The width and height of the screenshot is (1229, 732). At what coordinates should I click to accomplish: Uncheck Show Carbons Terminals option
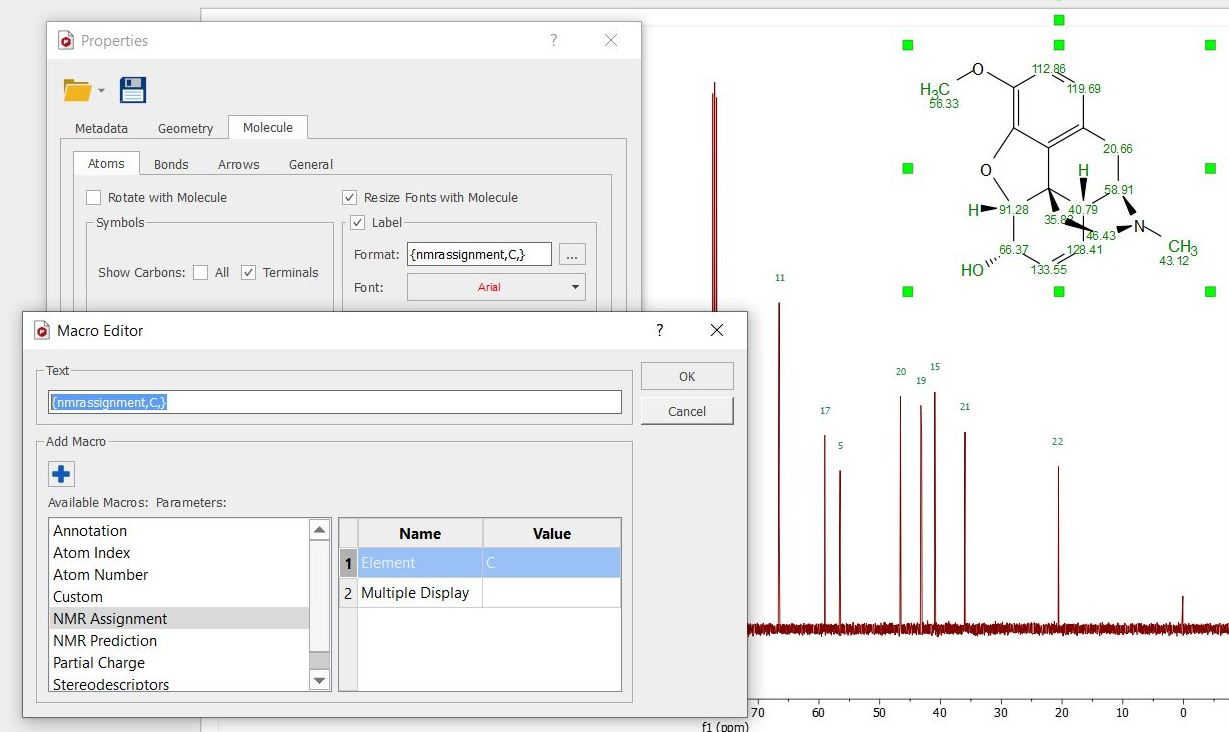[249, 272]
